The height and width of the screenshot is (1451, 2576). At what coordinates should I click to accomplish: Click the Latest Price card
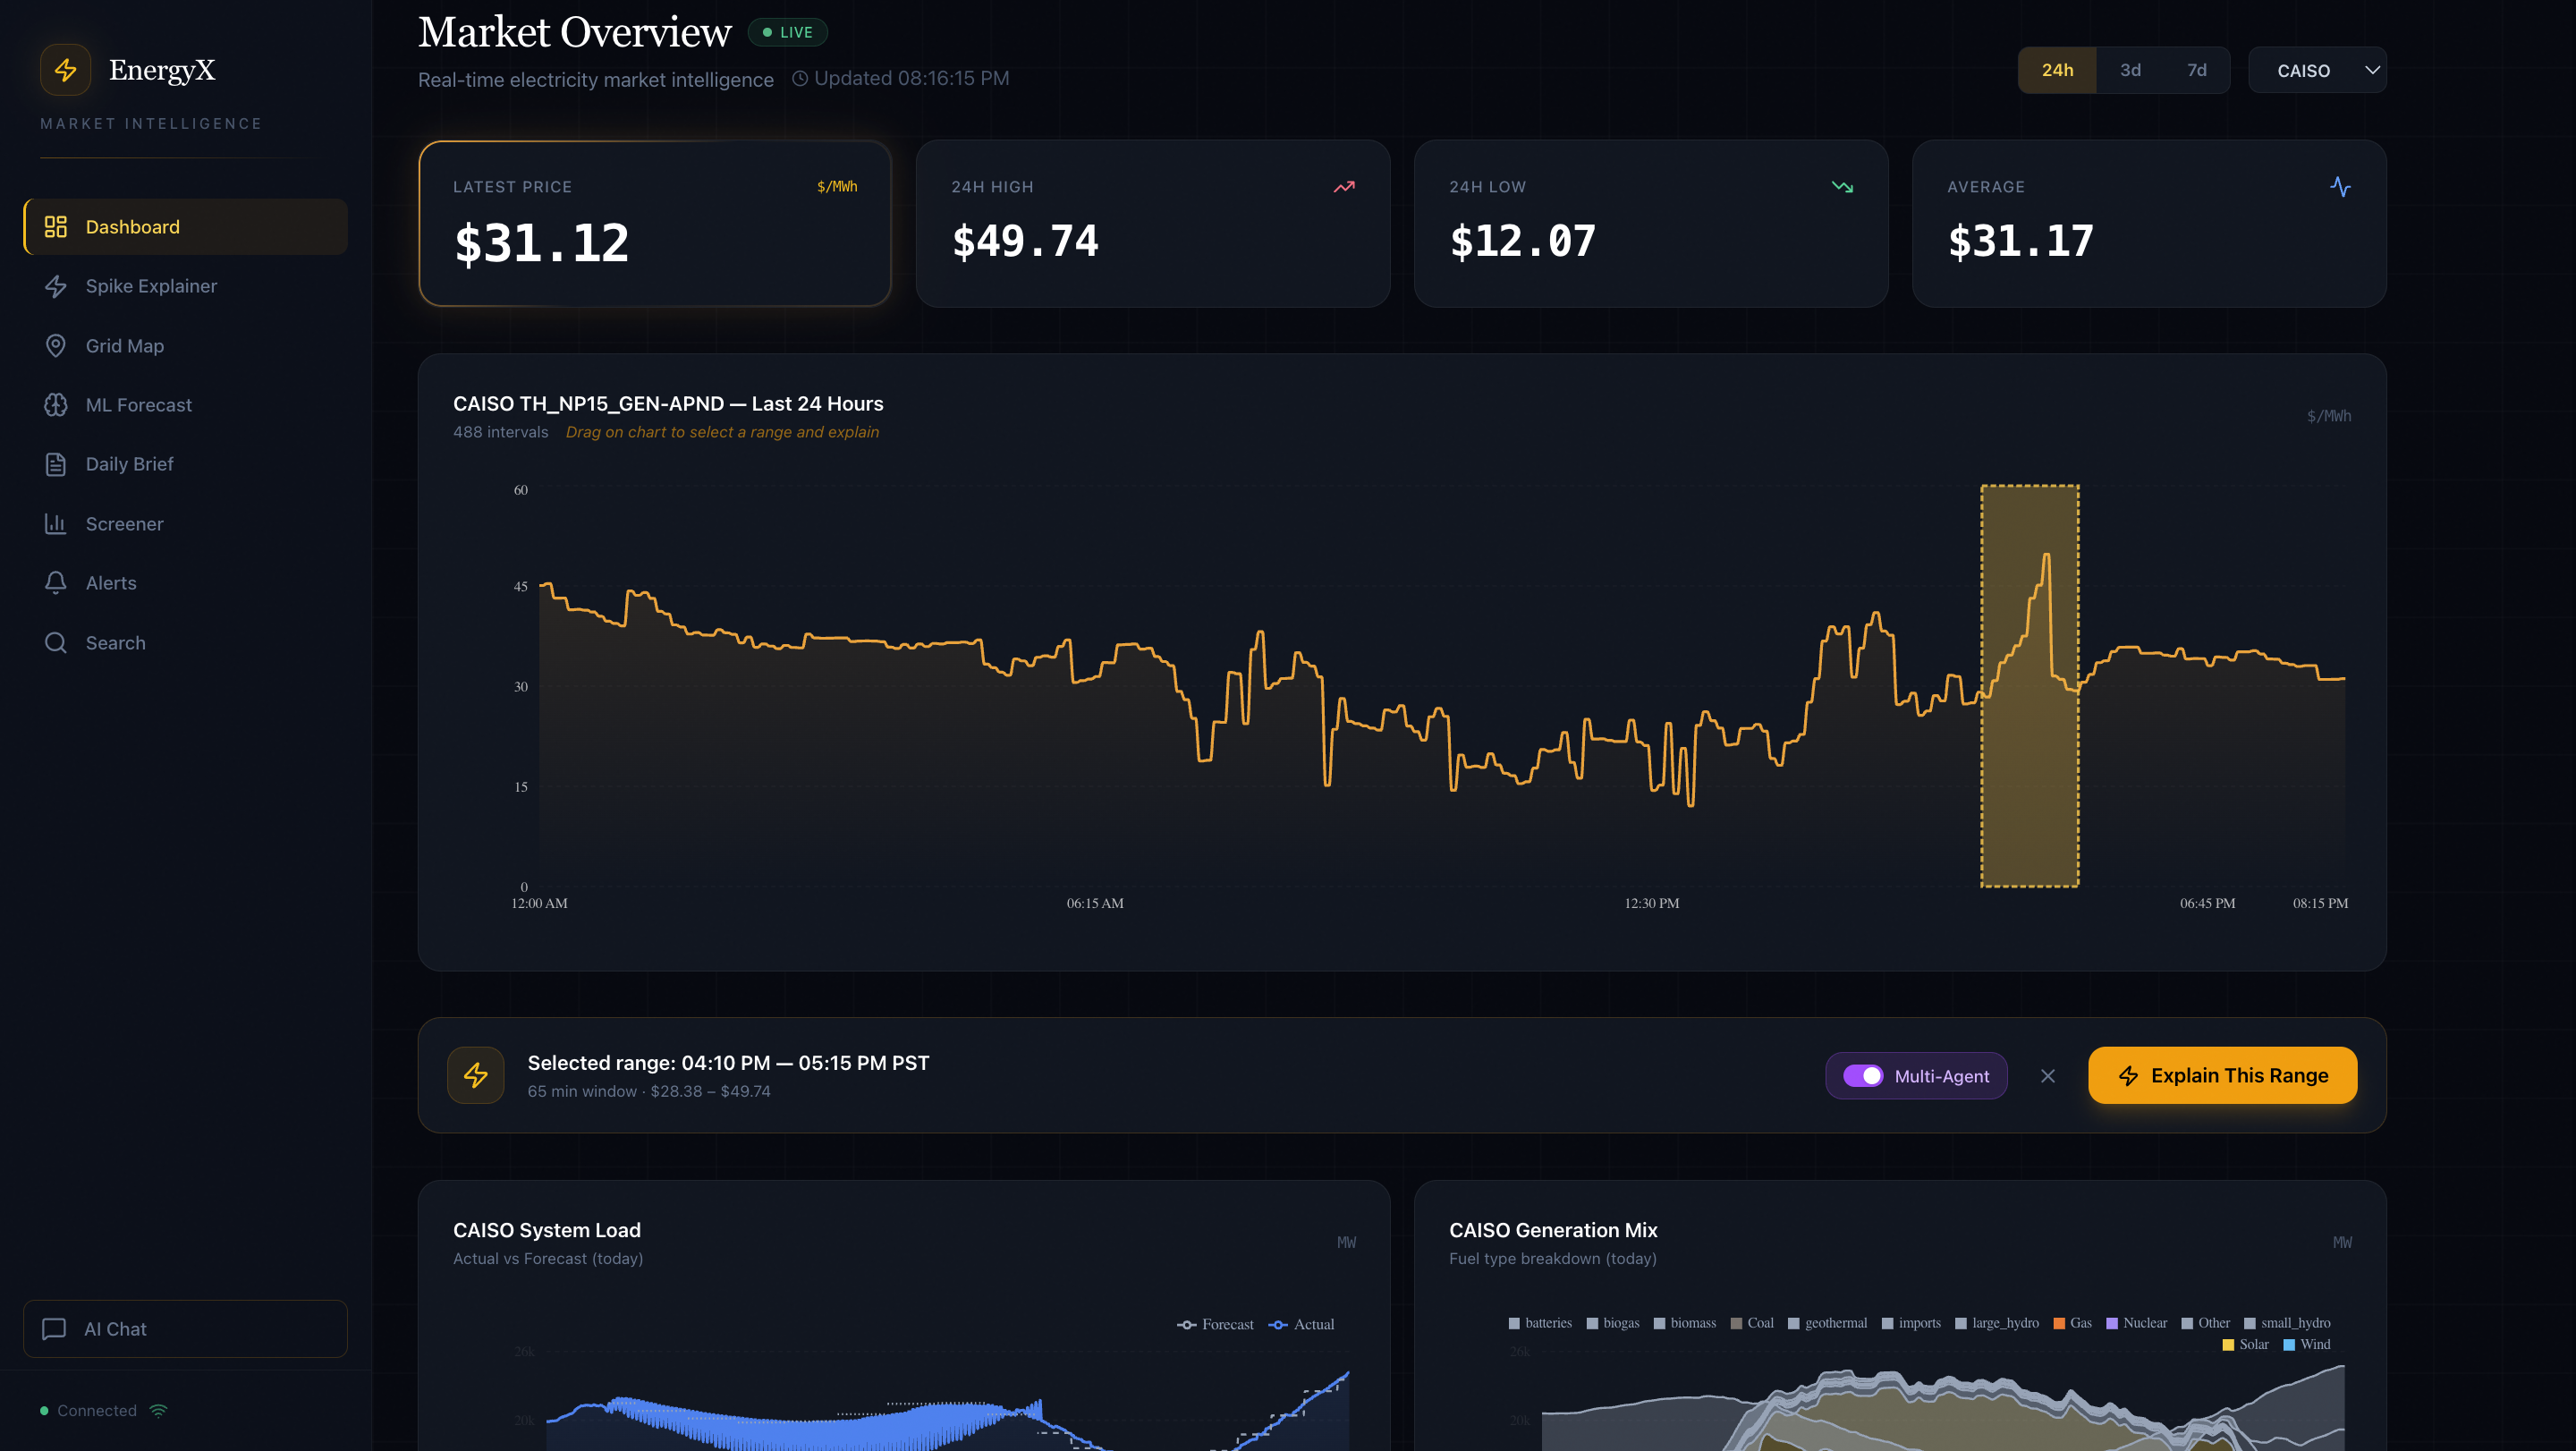(655, 224)
